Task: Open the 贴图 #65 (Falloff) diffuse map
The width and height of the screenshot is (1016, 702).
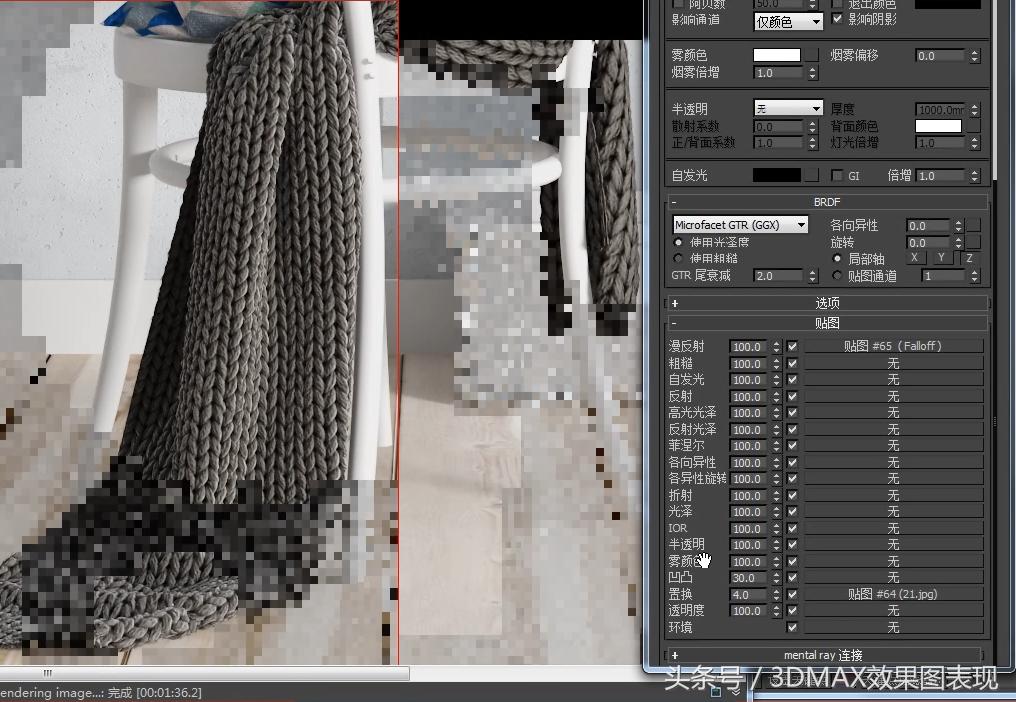Action: [x=894, y=347]
